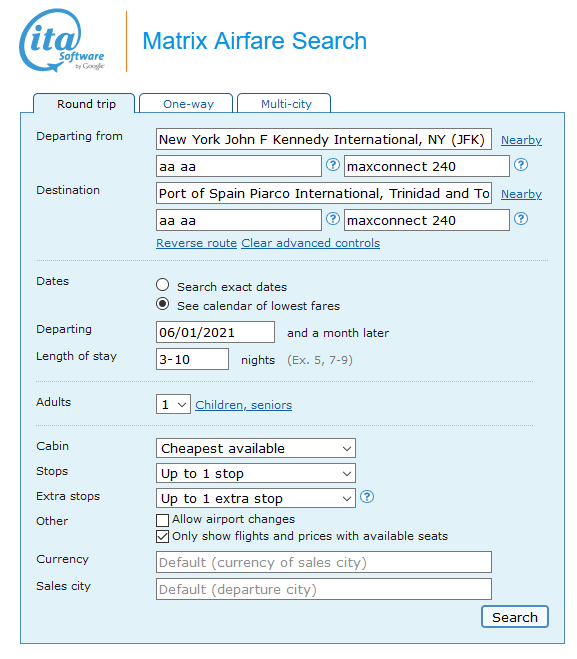This screenshot has width=577, height=659.
Task: Open help icon next to Extra stops
Action: 367,497
